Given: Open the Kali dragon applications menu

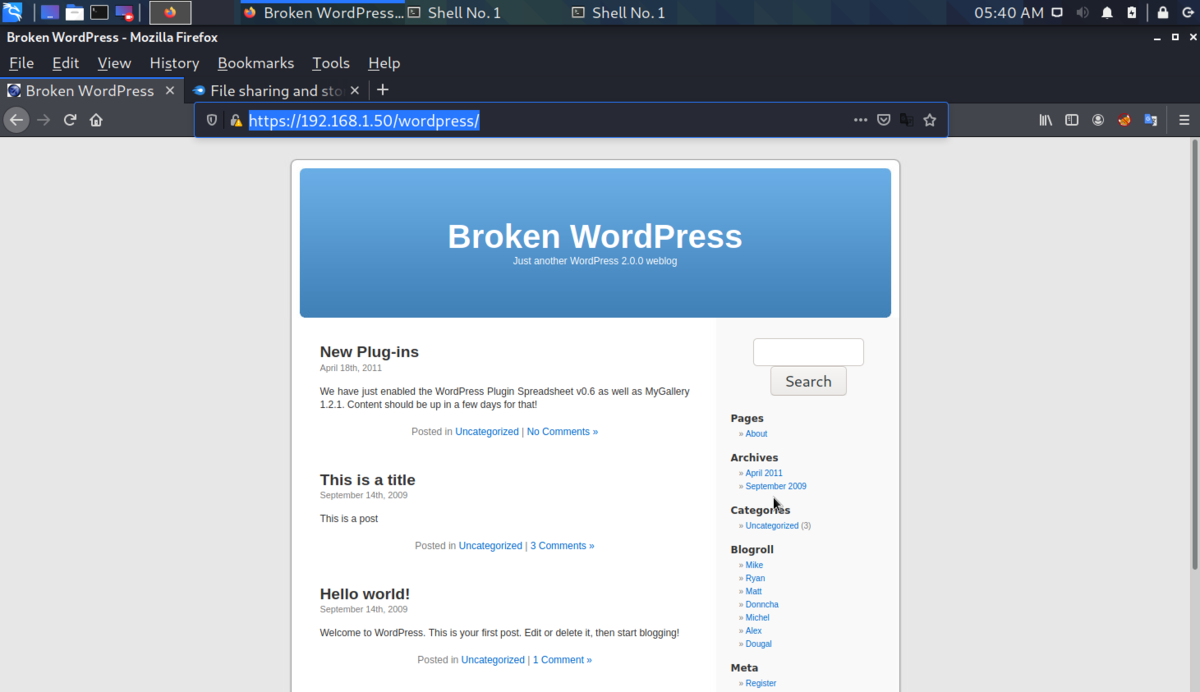Looking at the screenshot, I should [13, 13].
